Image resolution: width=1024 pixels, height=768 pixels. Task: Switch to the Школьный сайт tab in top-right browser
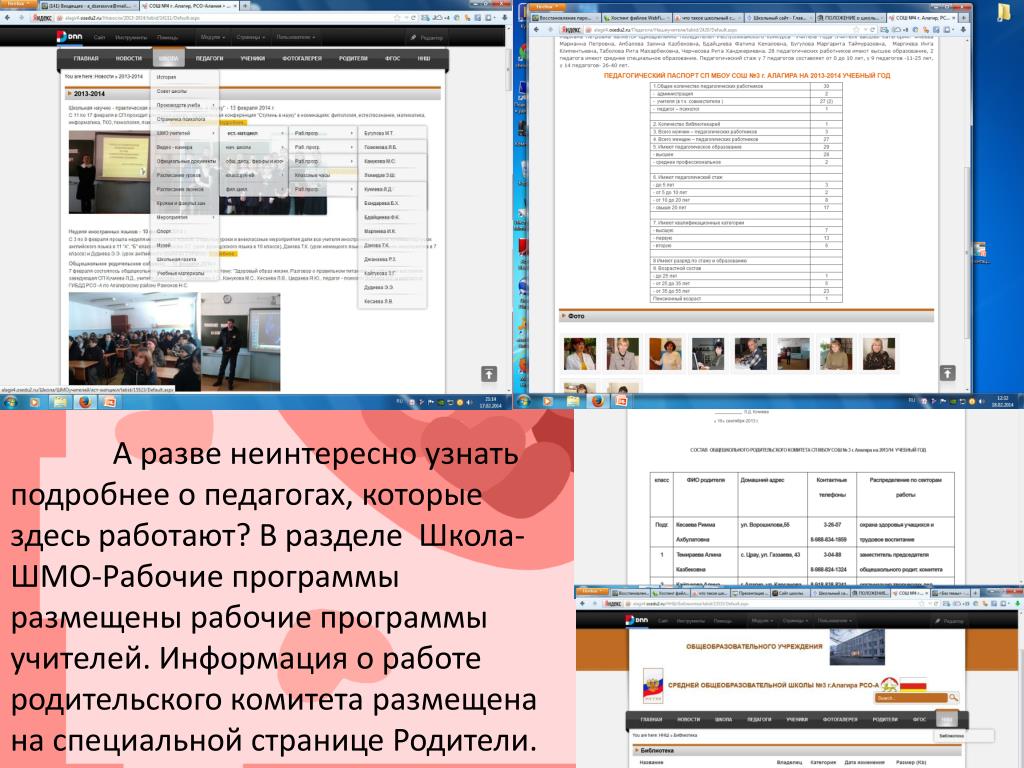[779, 18]
